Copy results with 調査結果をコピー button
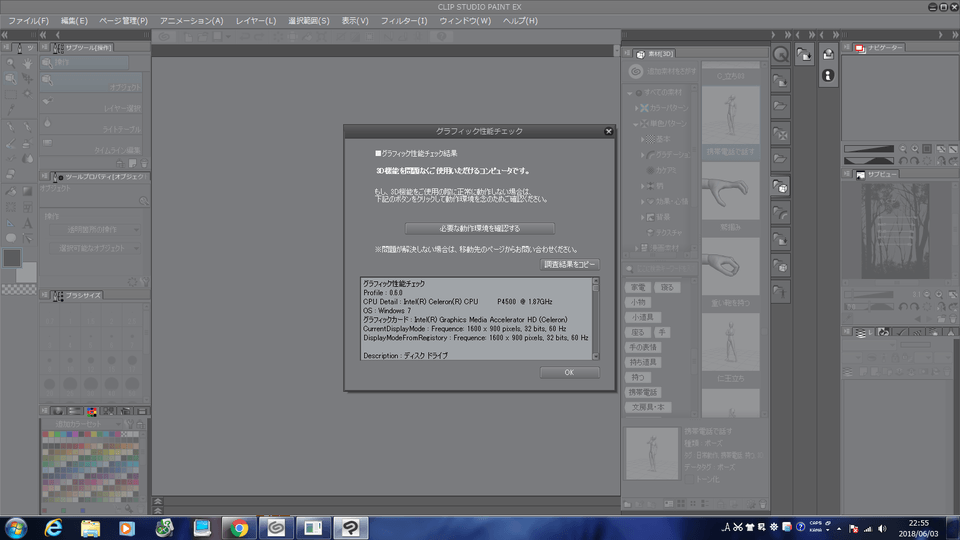Viewport: 960px width, 540px height. click(570, 264)
